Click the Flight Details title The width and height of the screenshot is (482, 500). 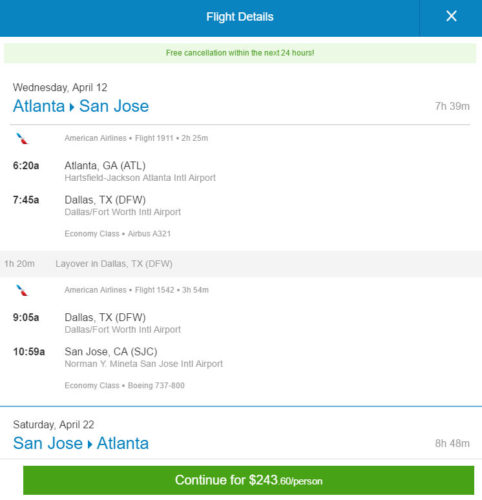coord(240,17)
